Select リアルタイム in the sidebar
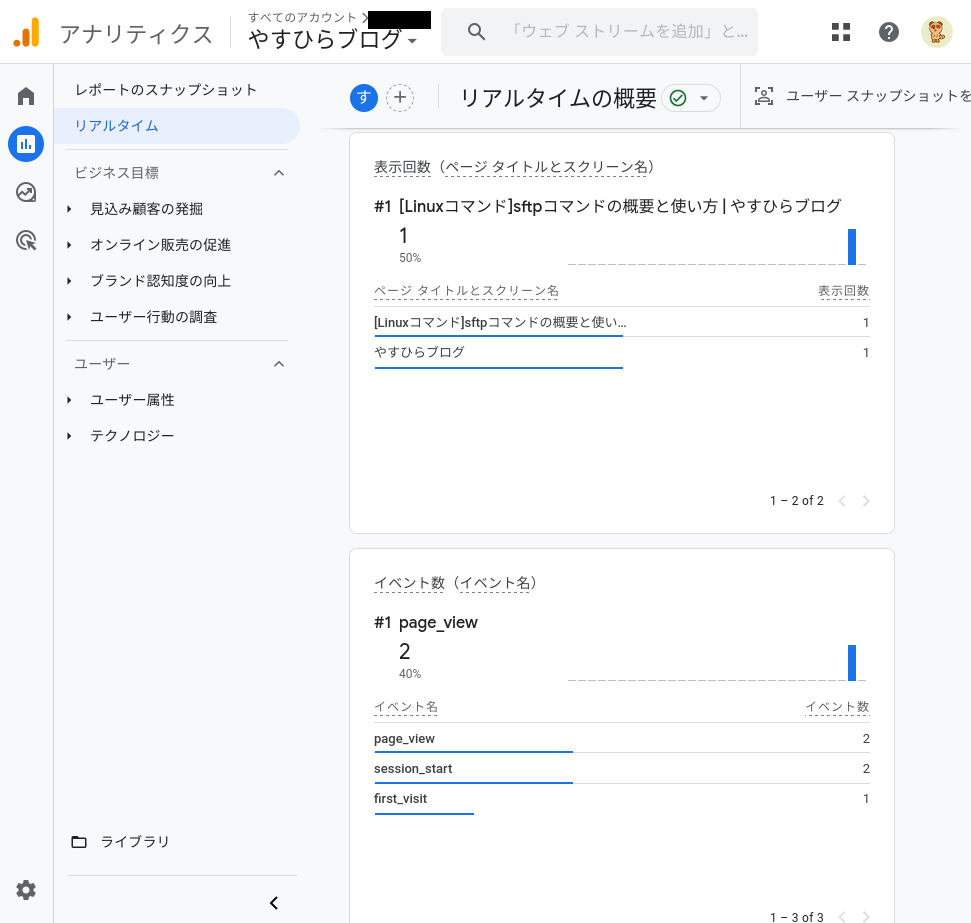 point(116,126)
